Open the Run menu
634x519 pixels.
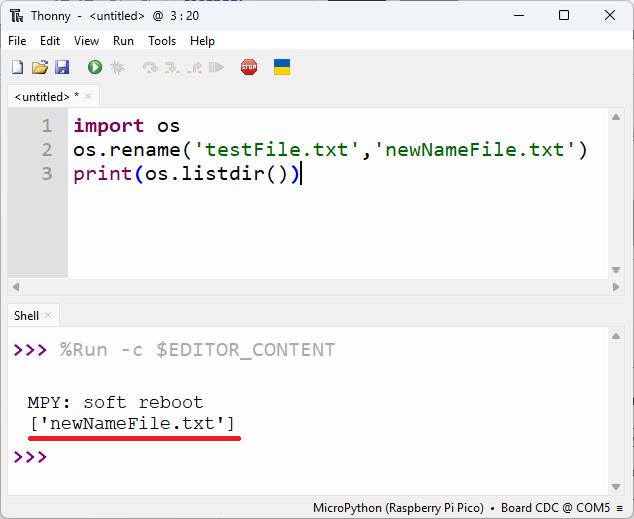pyautogui.click(x=123, y=41)
